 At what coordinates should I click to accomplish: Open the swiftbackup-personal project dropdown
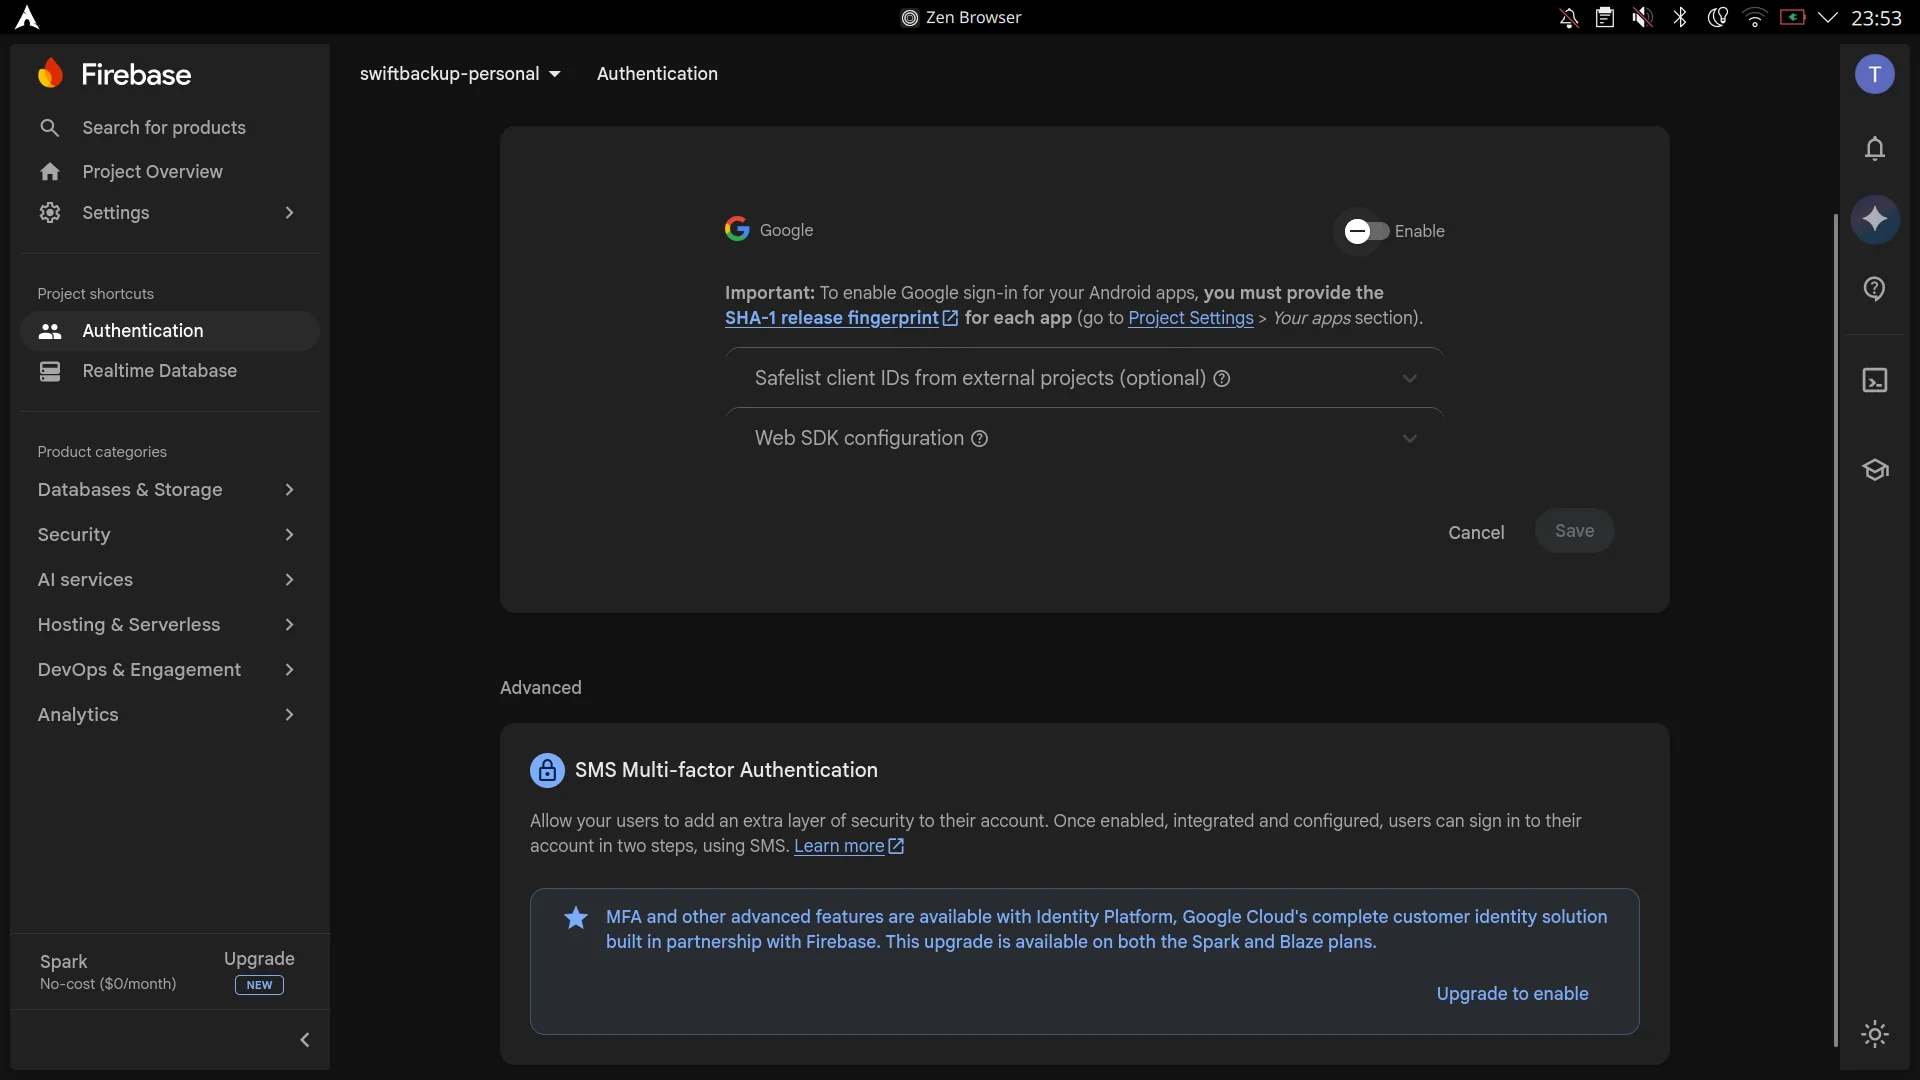(460, 74)
